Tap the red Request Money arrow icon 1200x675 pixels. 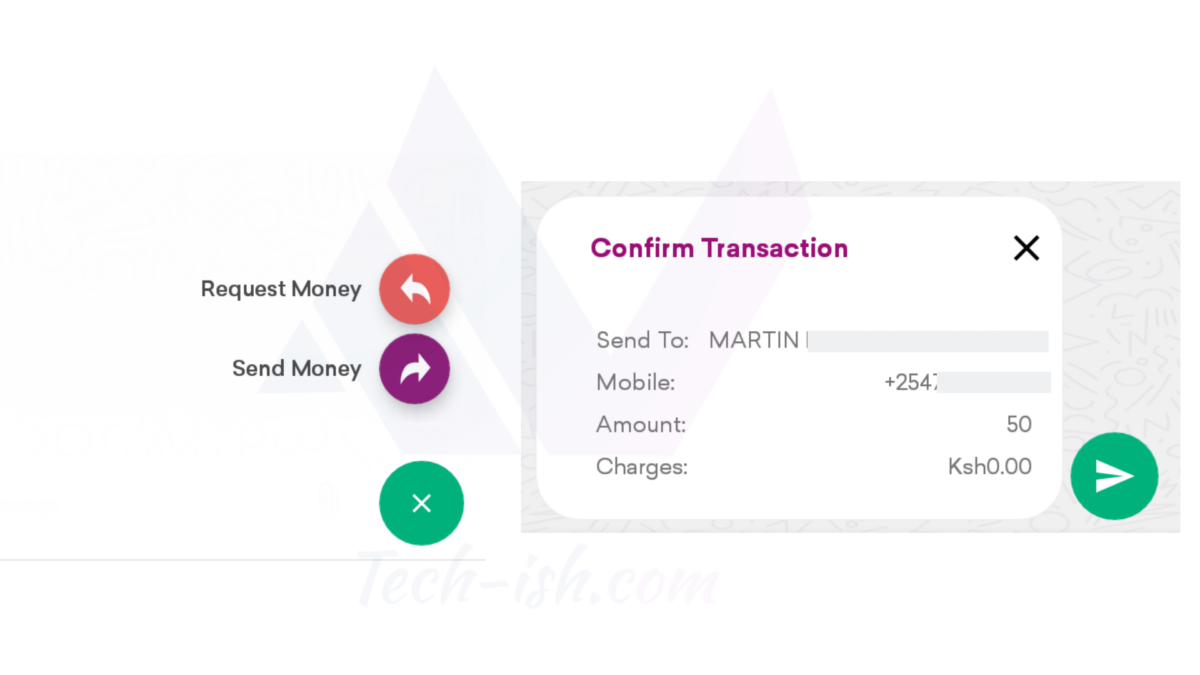[414, 289]
